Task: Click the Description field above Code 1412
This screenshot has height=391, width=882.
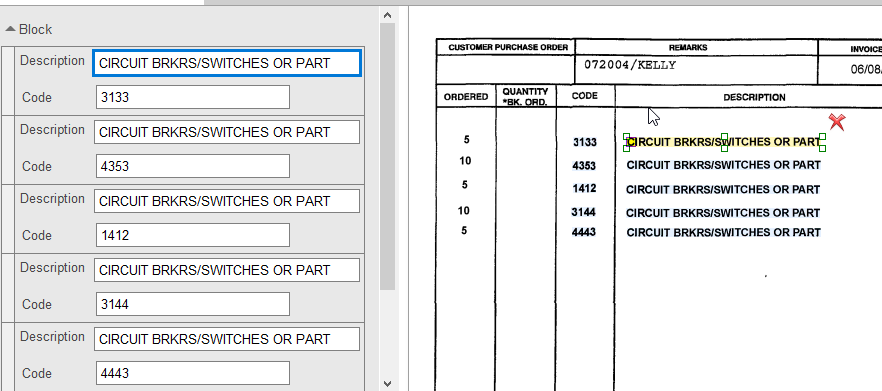Action: click(227, 201)
